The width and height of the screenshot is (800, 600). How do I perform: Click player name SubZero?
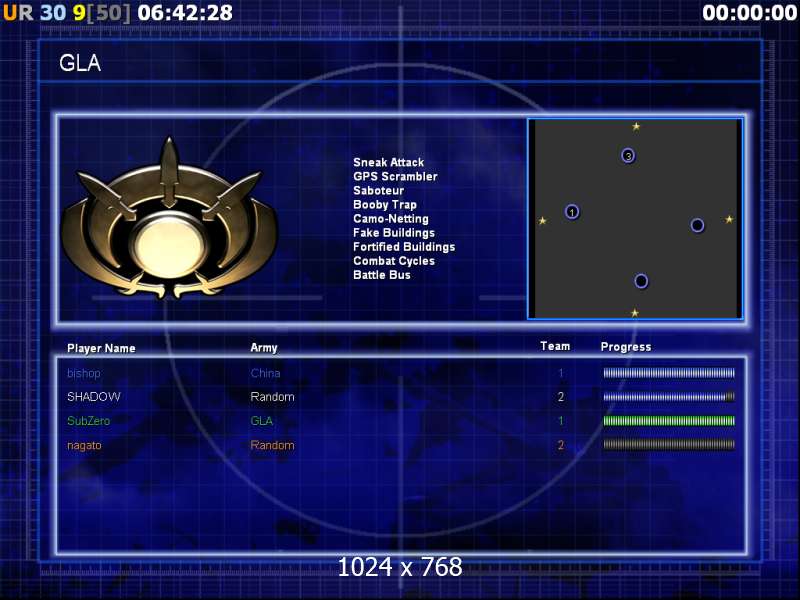click(88, 421)
